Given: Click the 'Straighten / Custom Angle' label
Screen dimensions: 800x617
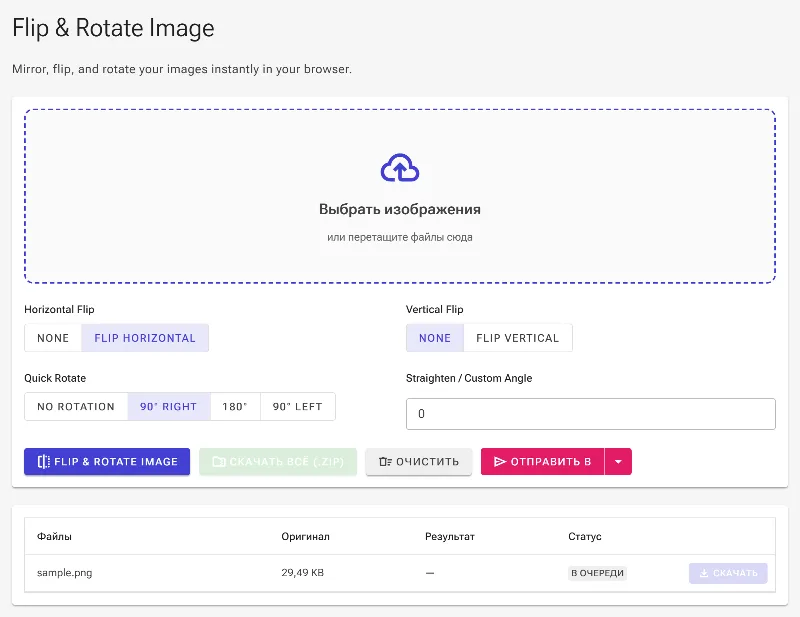Looking at the screenshot, I should pyautogui.click(x=469, y=378).
